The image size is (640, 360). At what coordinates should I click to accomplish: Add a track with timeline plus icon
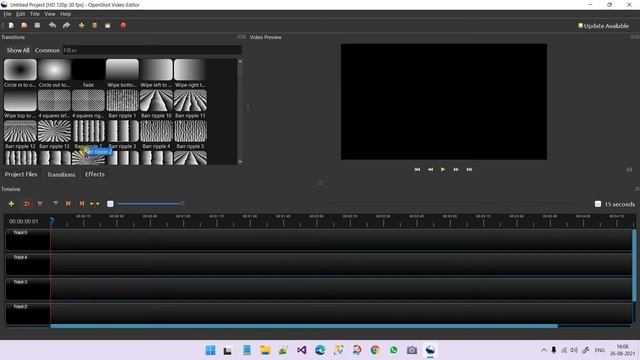(x=11, y=203)
